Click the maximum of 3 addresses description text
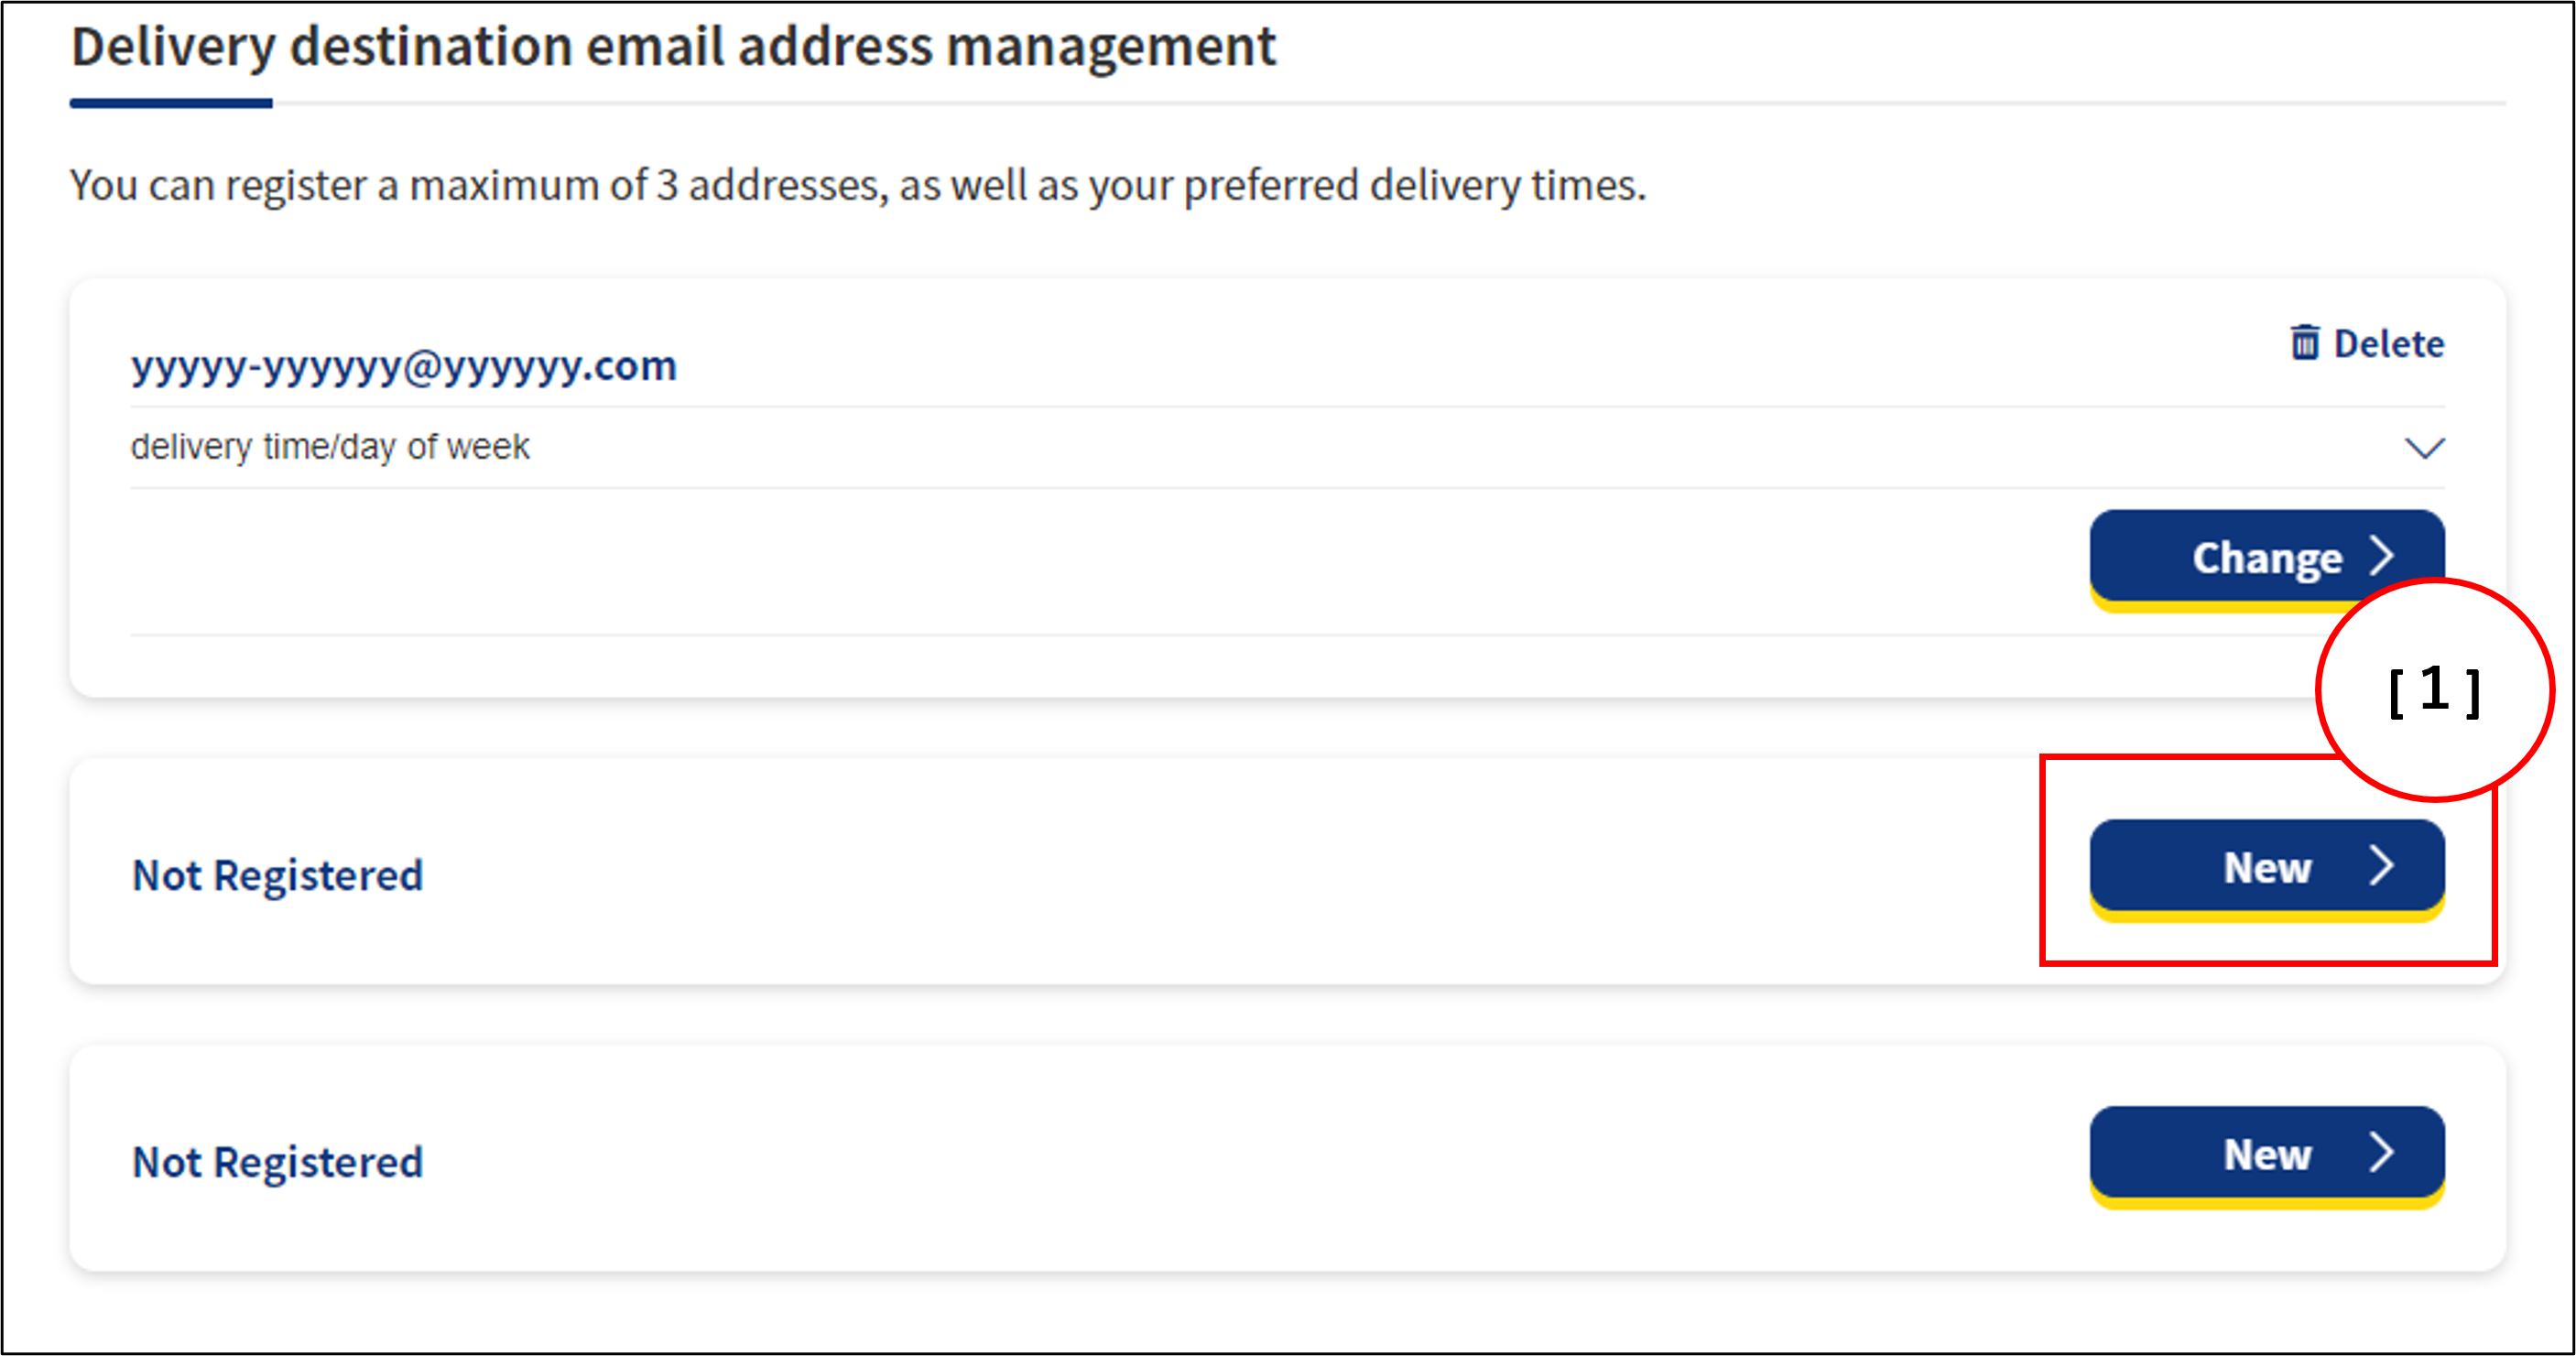 [857, 185]
